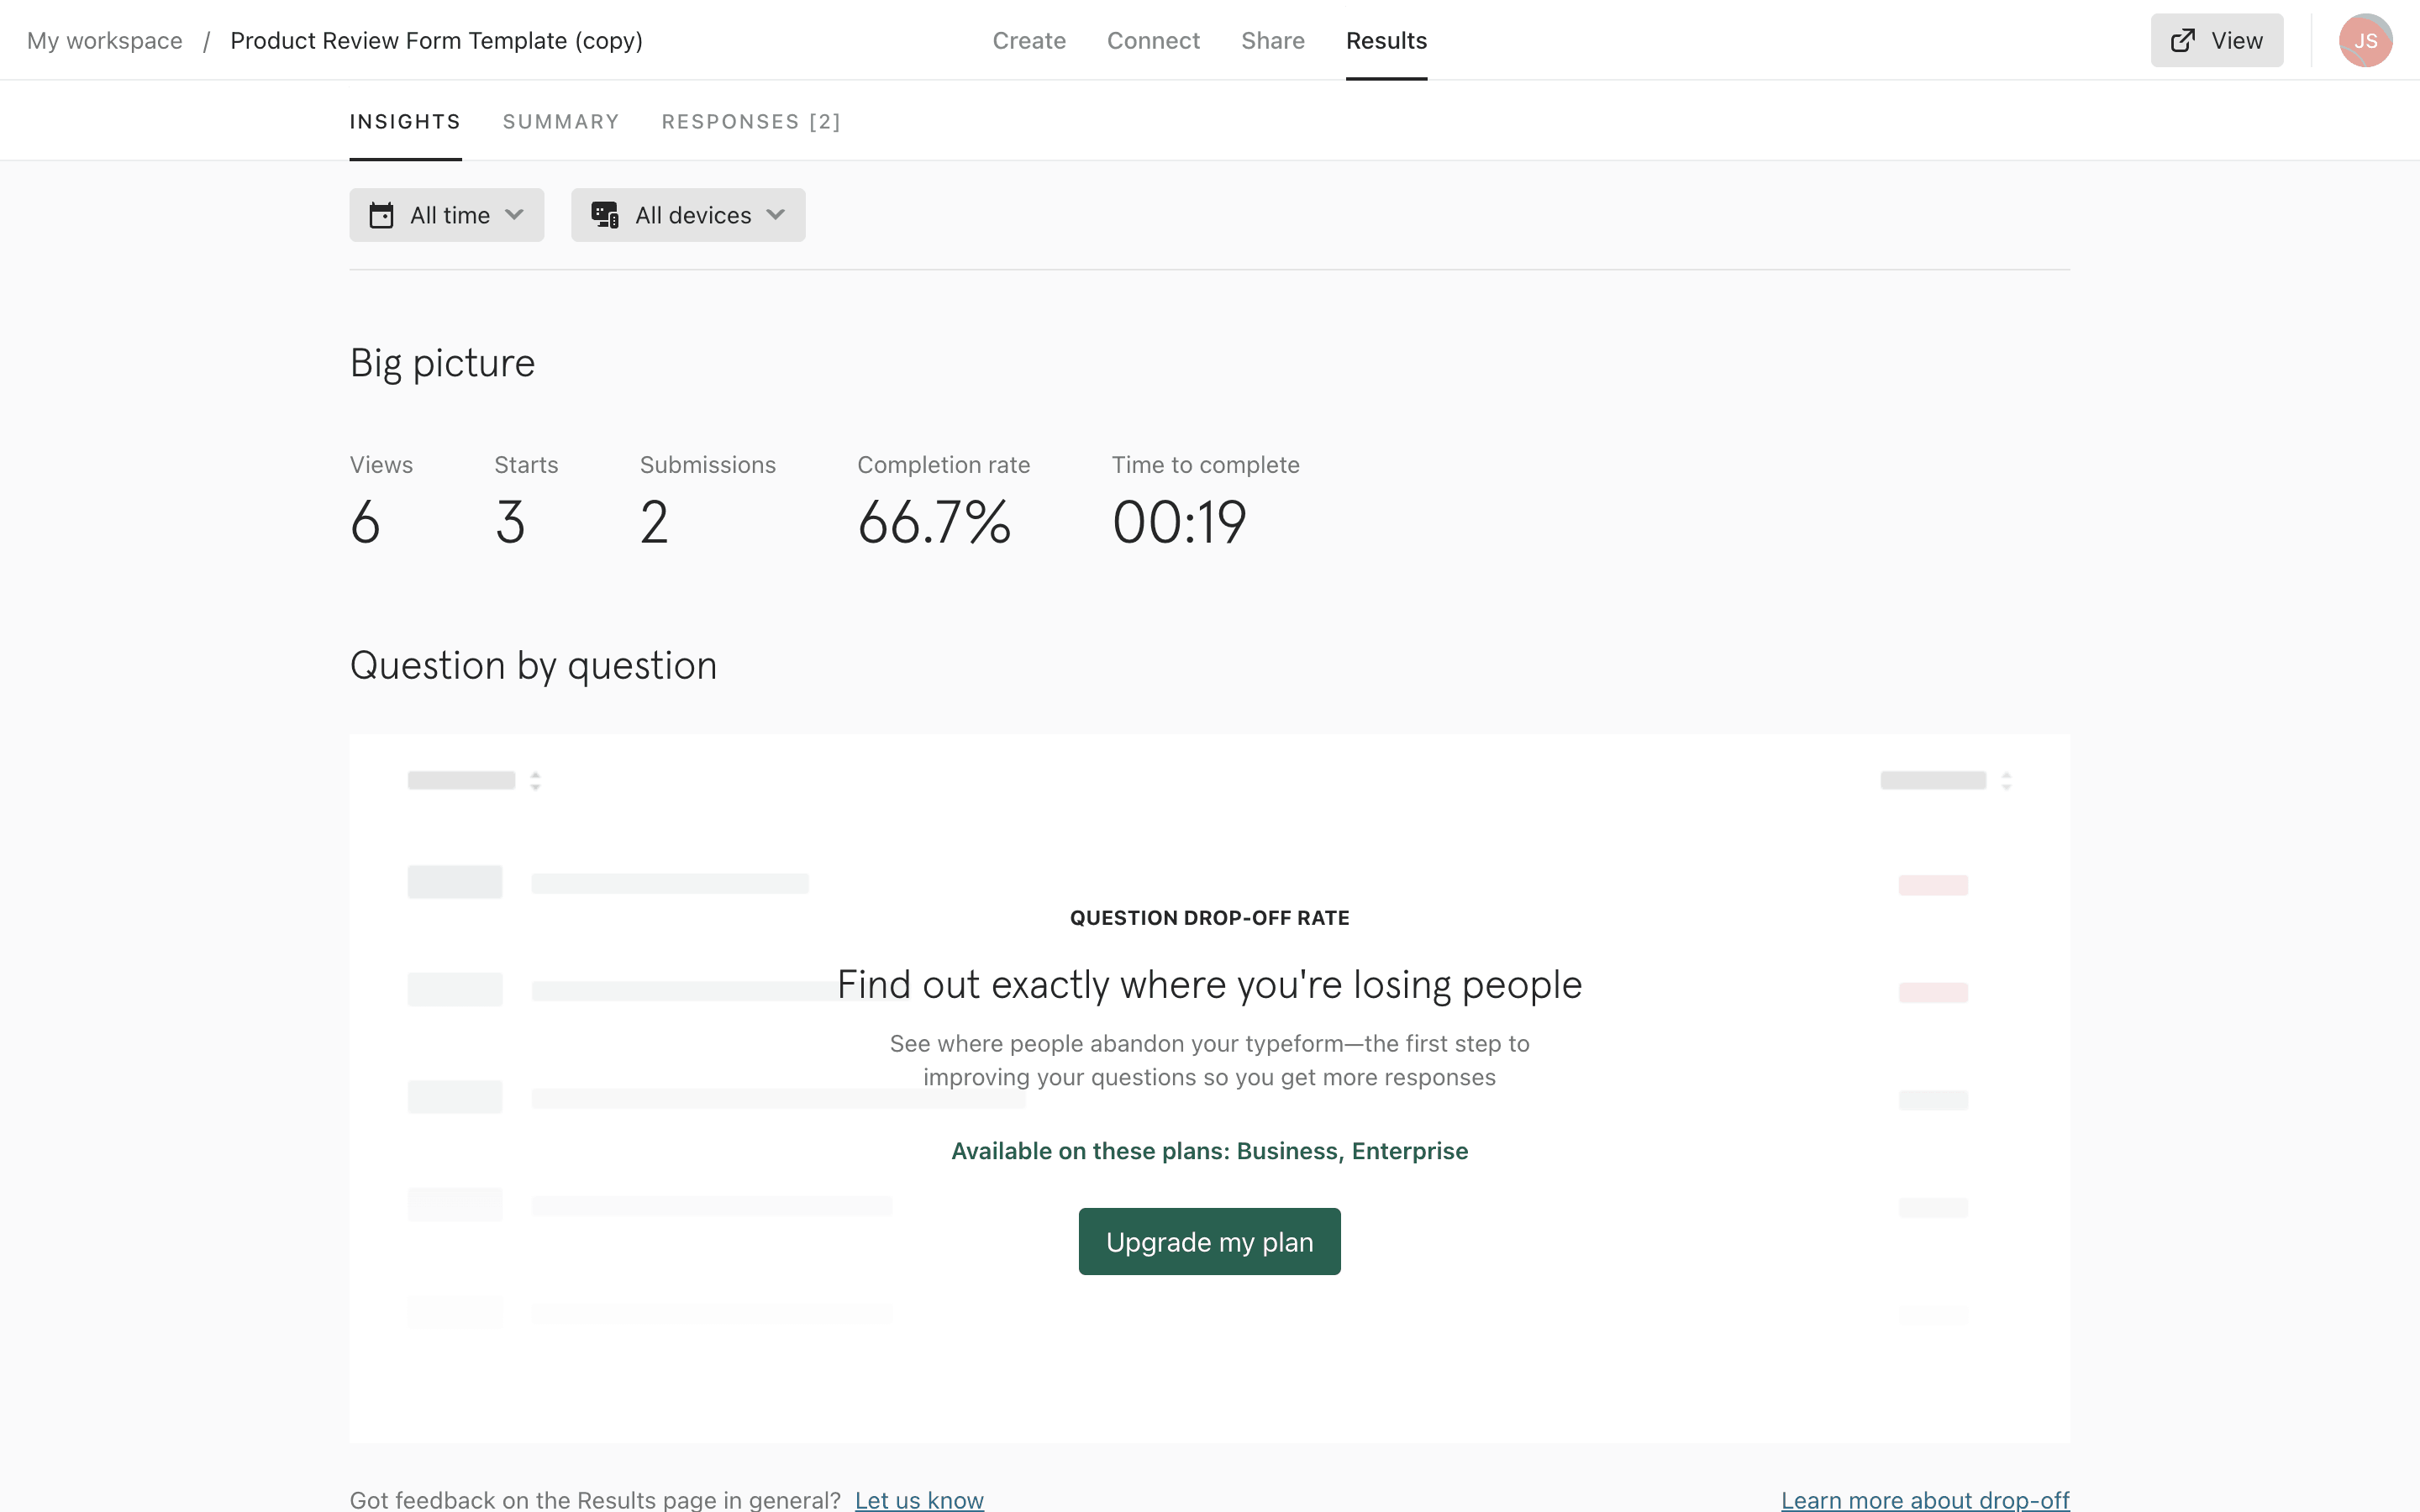Click left column sort arrows in question table

point(535,781)
